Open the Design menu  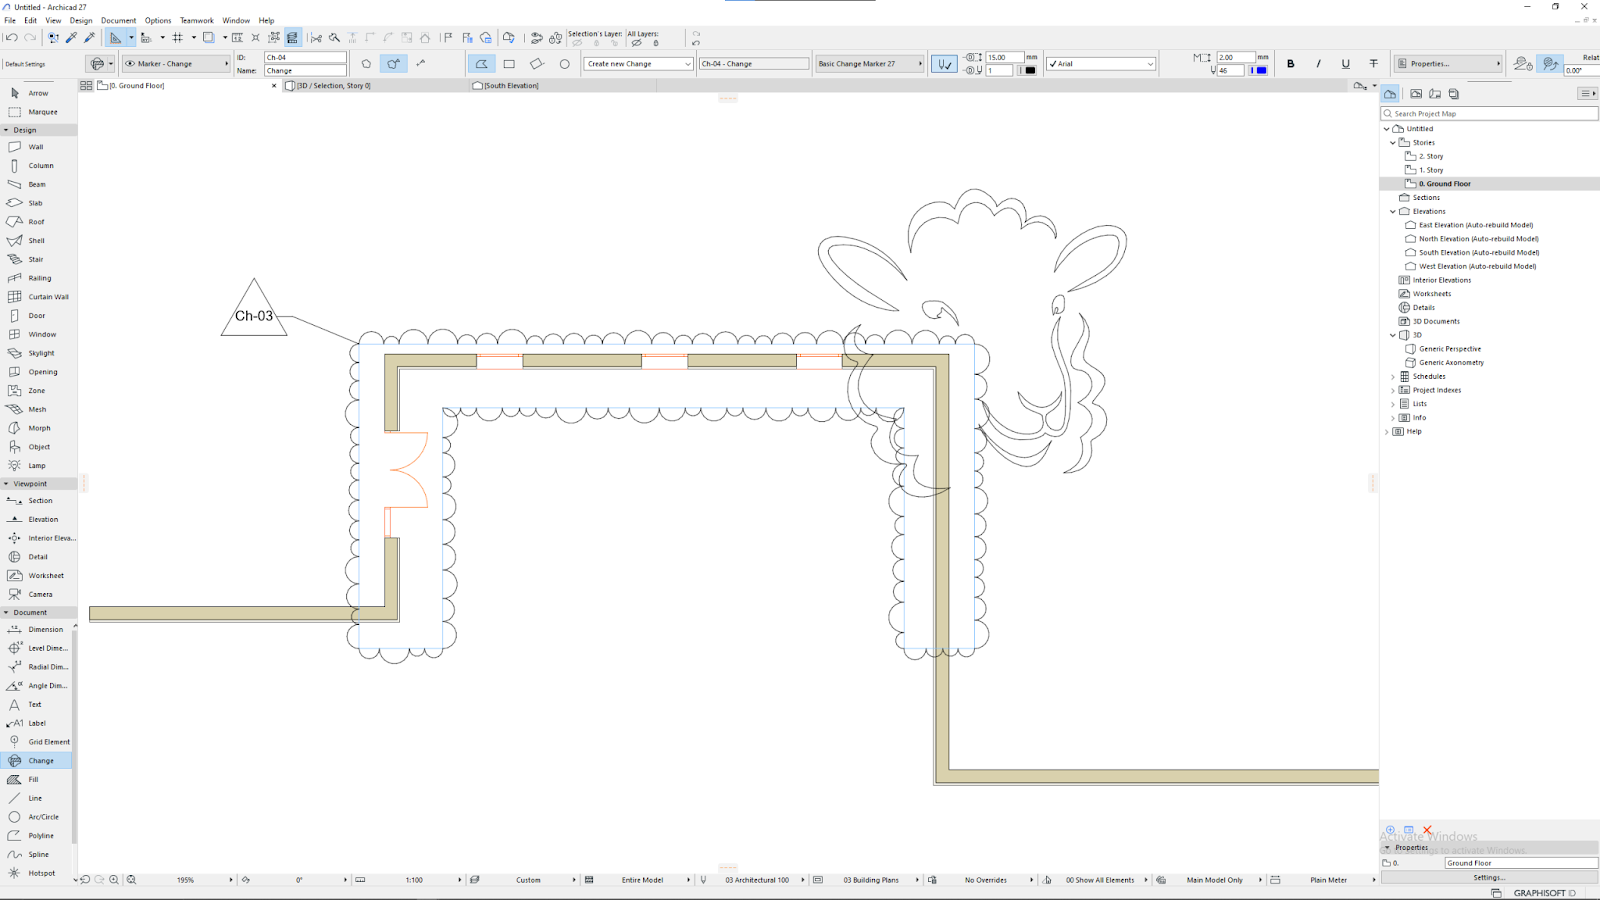81,20
